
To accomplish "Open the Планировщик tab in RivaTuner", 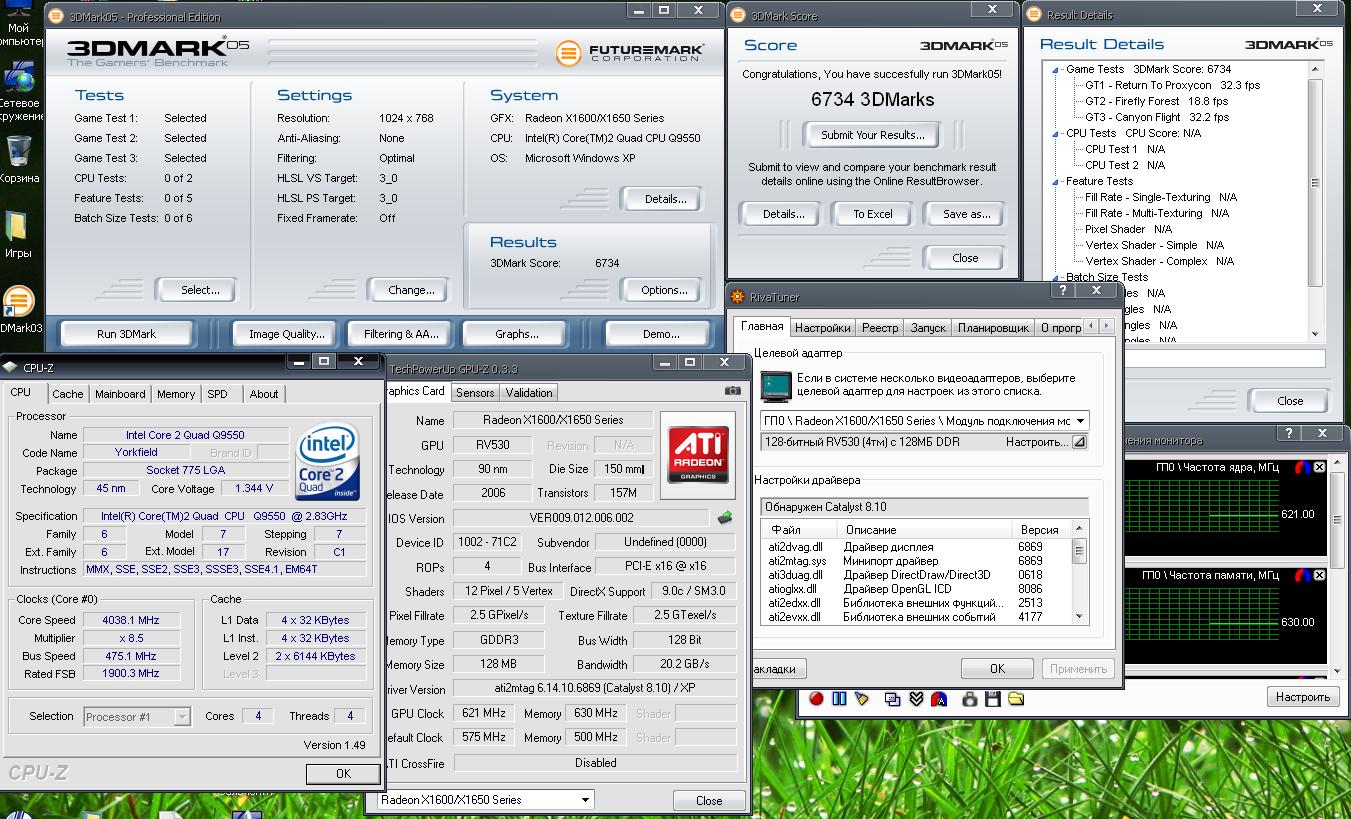I will [x=993, y=328].
